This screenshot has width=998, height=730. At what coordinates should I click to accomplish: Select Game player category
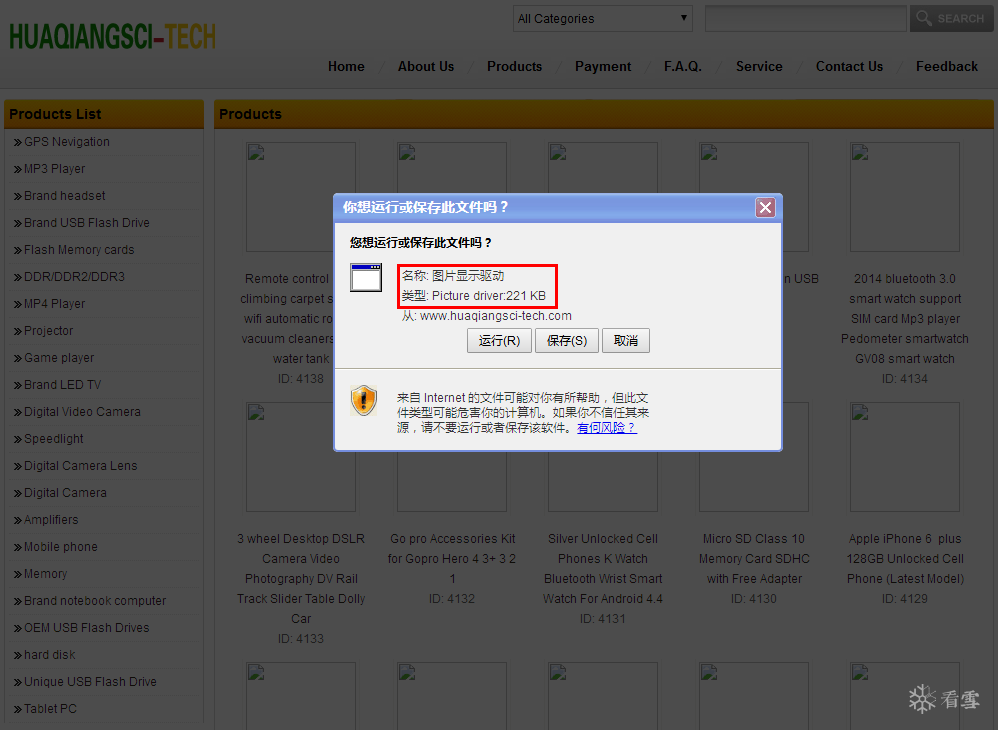pyautogui.click(x=59, y=358)
